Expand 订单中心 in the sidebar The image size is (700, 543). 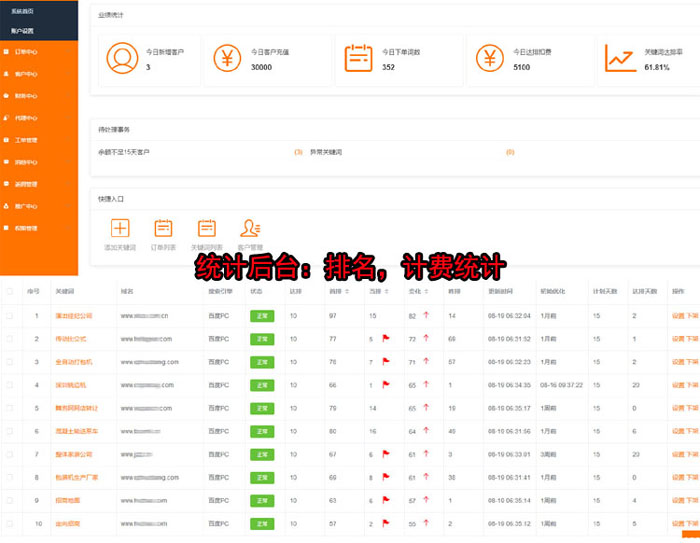tap(26, 50)
